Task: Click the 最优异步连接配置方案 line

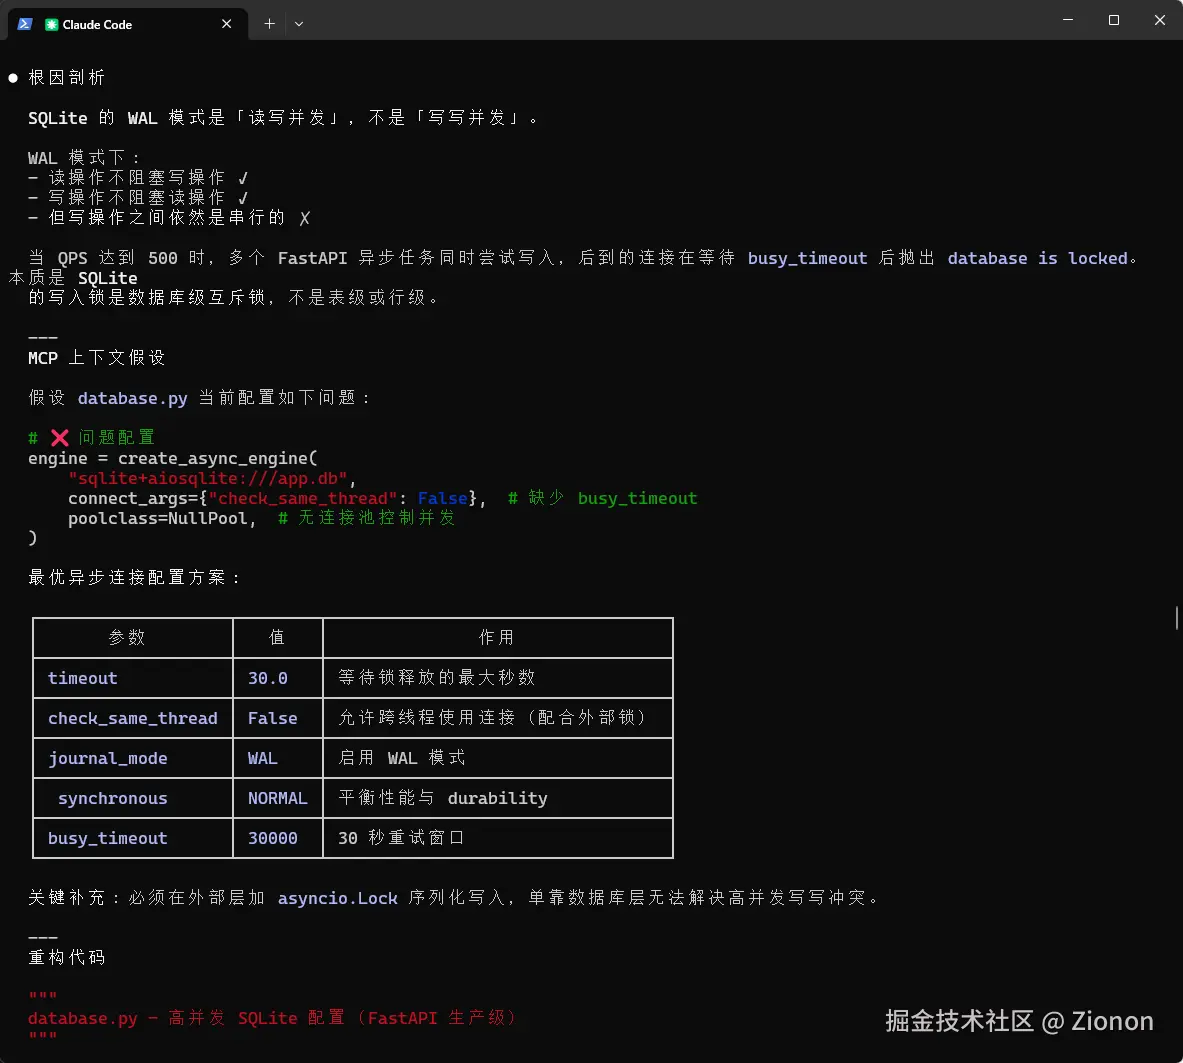Action: coord(134,578)
